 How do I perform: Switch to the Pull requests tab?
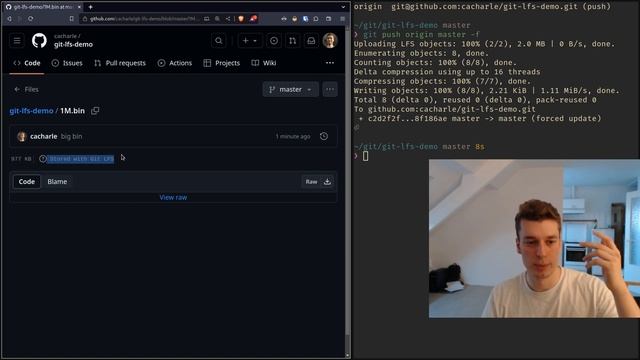coord(120,63)
